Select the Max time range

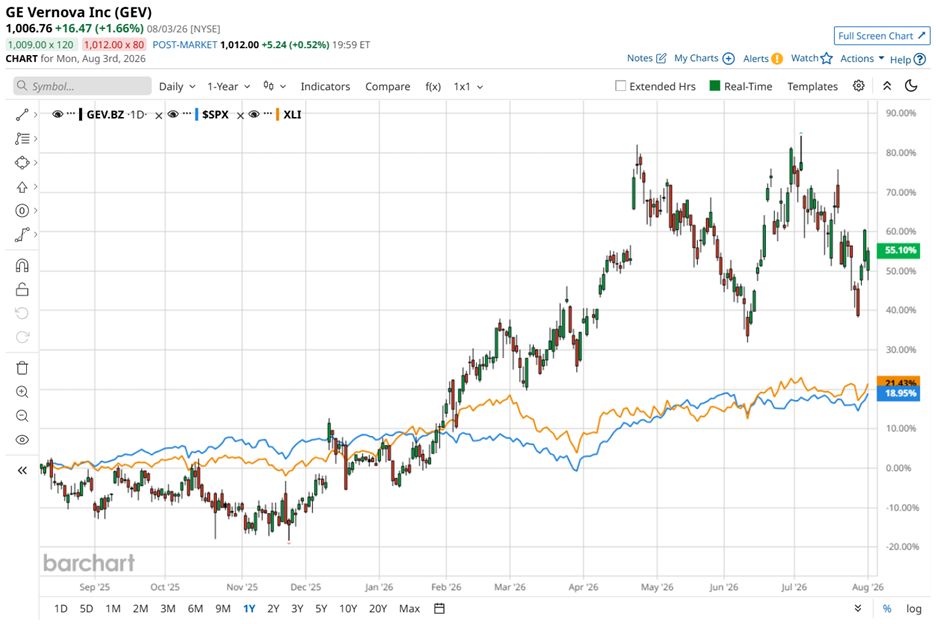pyautogui.click(x=410, y=608)
